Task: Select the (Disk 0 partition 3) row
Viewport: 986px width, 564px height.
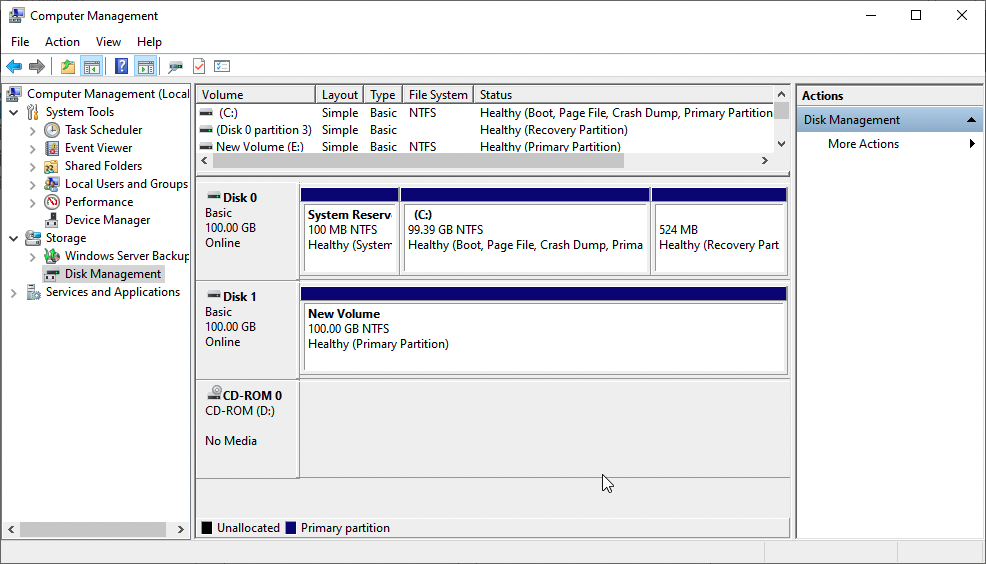Action: click(485, 130)
